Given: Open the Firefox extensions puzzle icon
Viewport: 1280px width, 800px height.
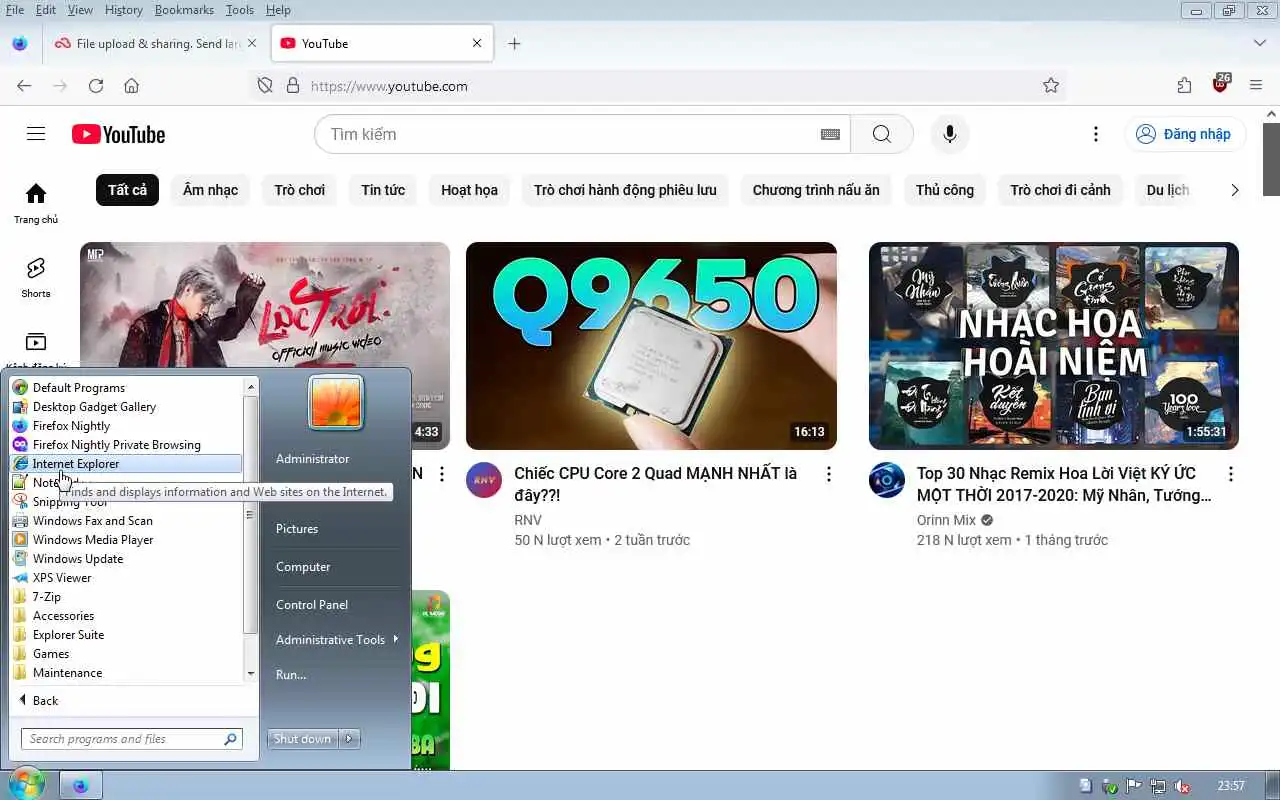Looking at the screenshot, I should point(1184,86).
